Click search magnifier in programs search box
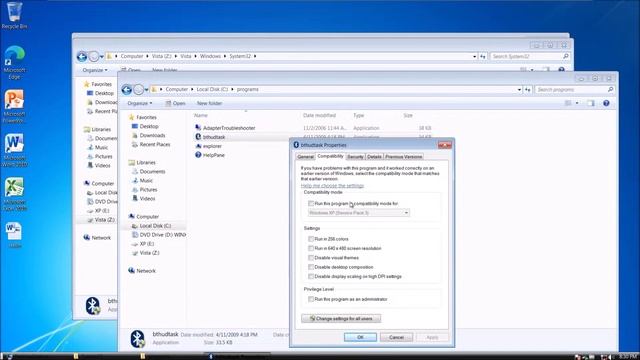640x360 pixels. point(610,89)
